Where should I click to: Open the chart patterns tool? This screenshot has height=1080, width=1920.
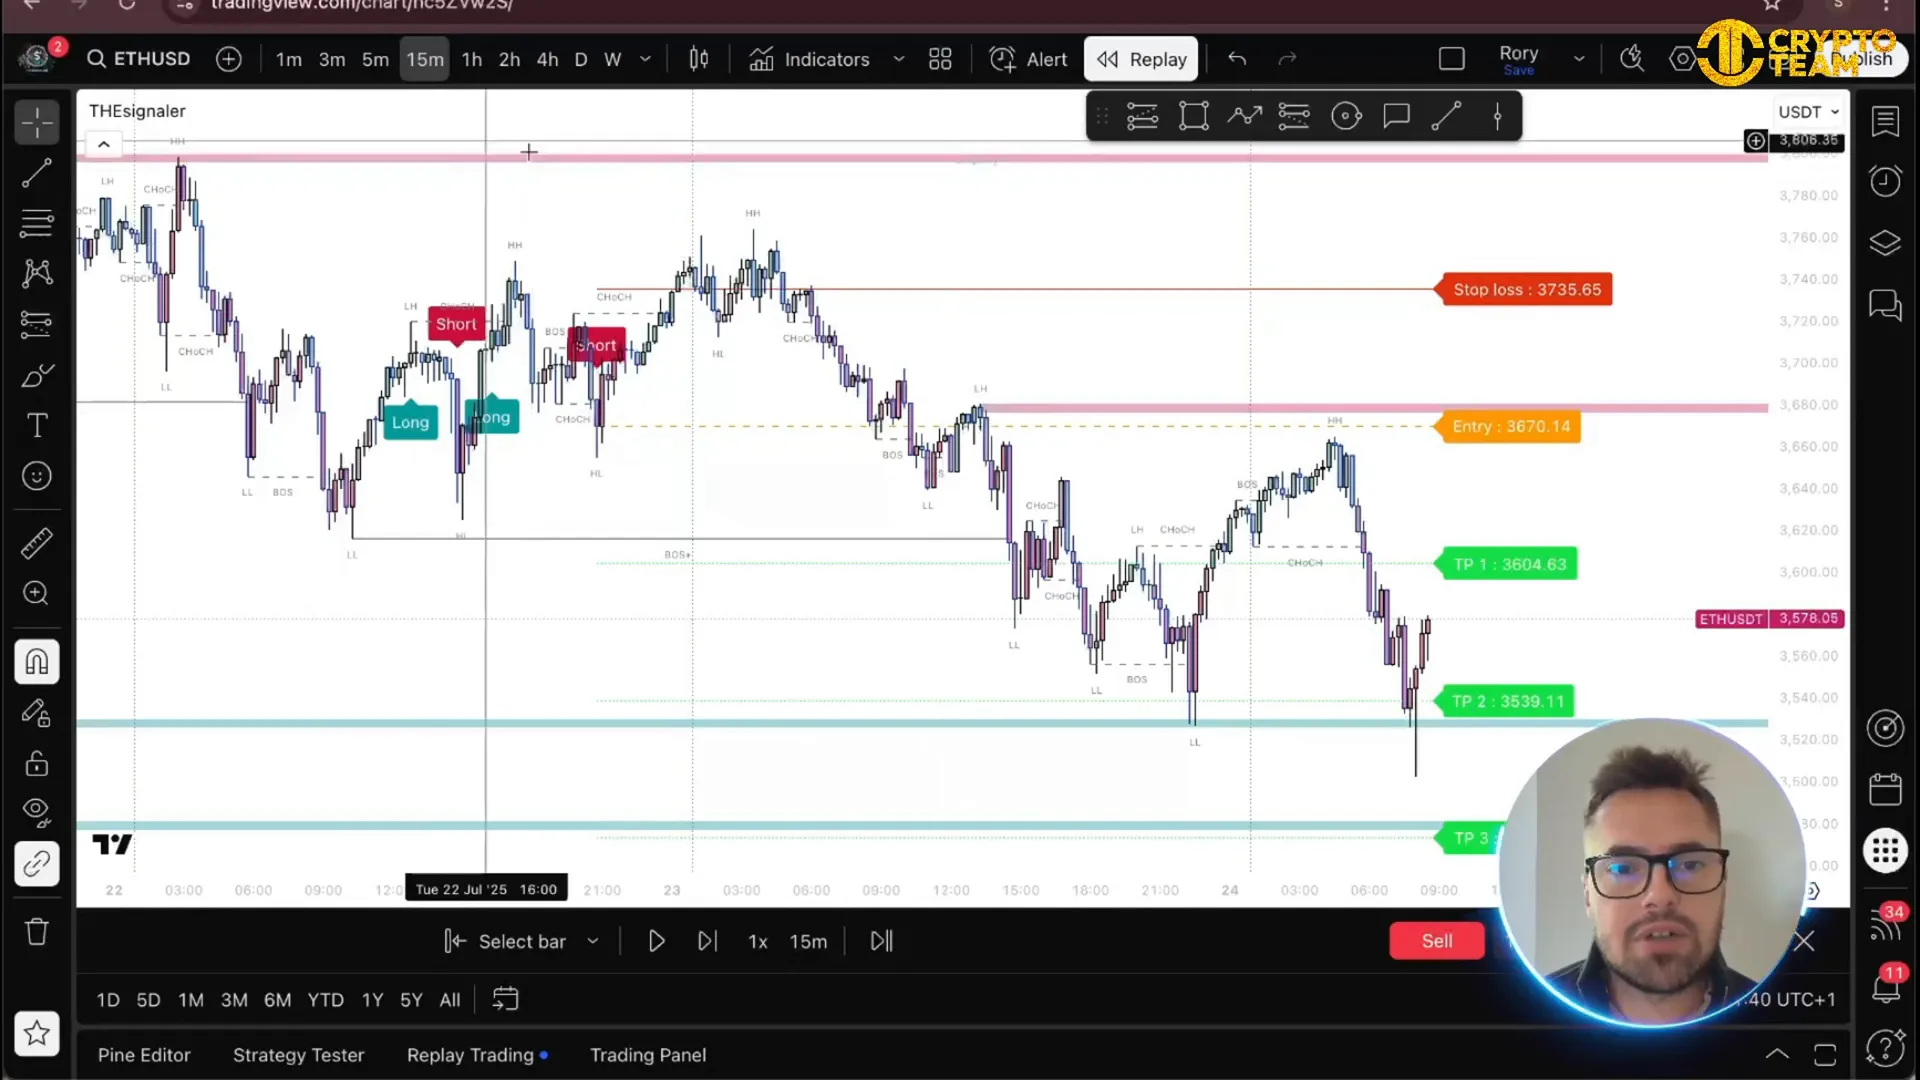point(37,273)
